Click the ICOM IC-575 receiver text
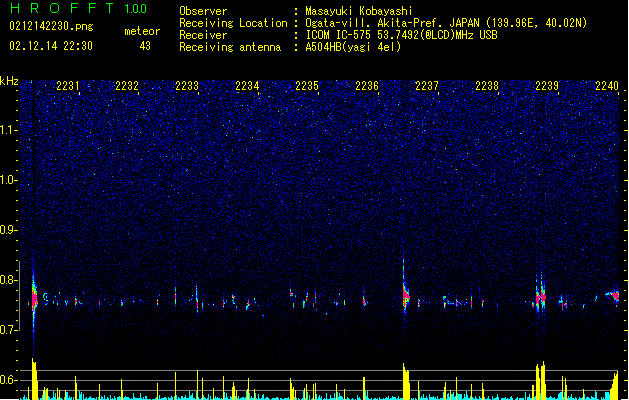Screen dimensions: 629x400 [x=401, y=35]
